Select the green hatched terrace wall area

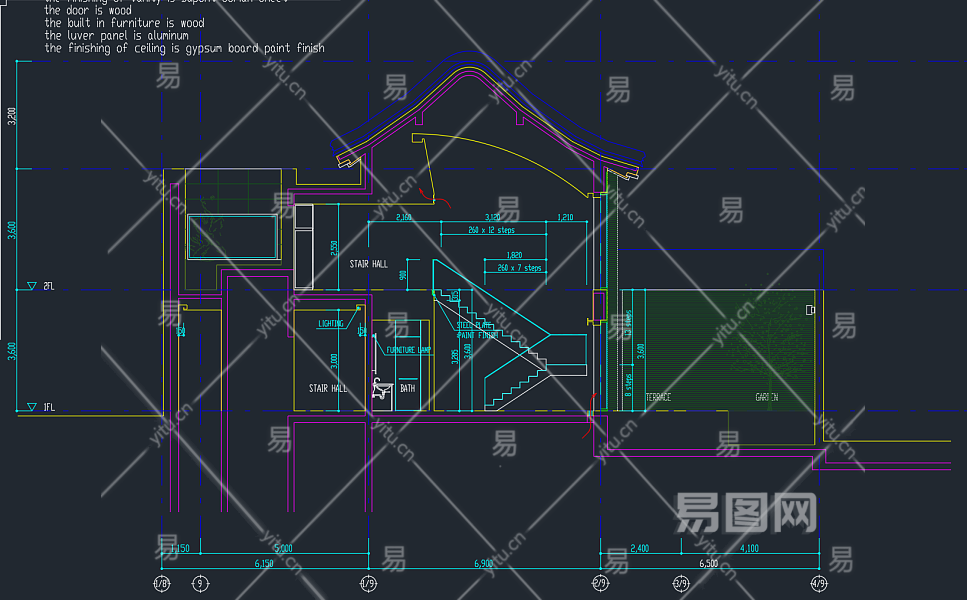[x=718, y=350]
